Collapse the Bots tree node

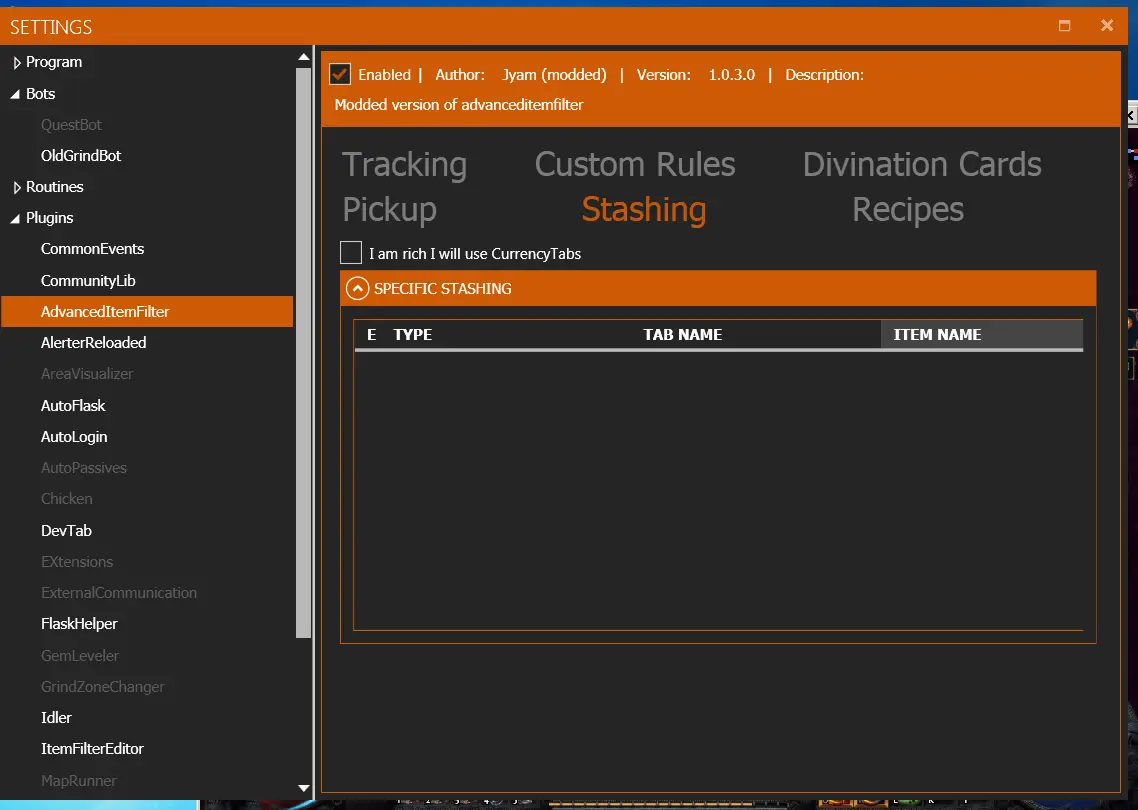(16, 94)
